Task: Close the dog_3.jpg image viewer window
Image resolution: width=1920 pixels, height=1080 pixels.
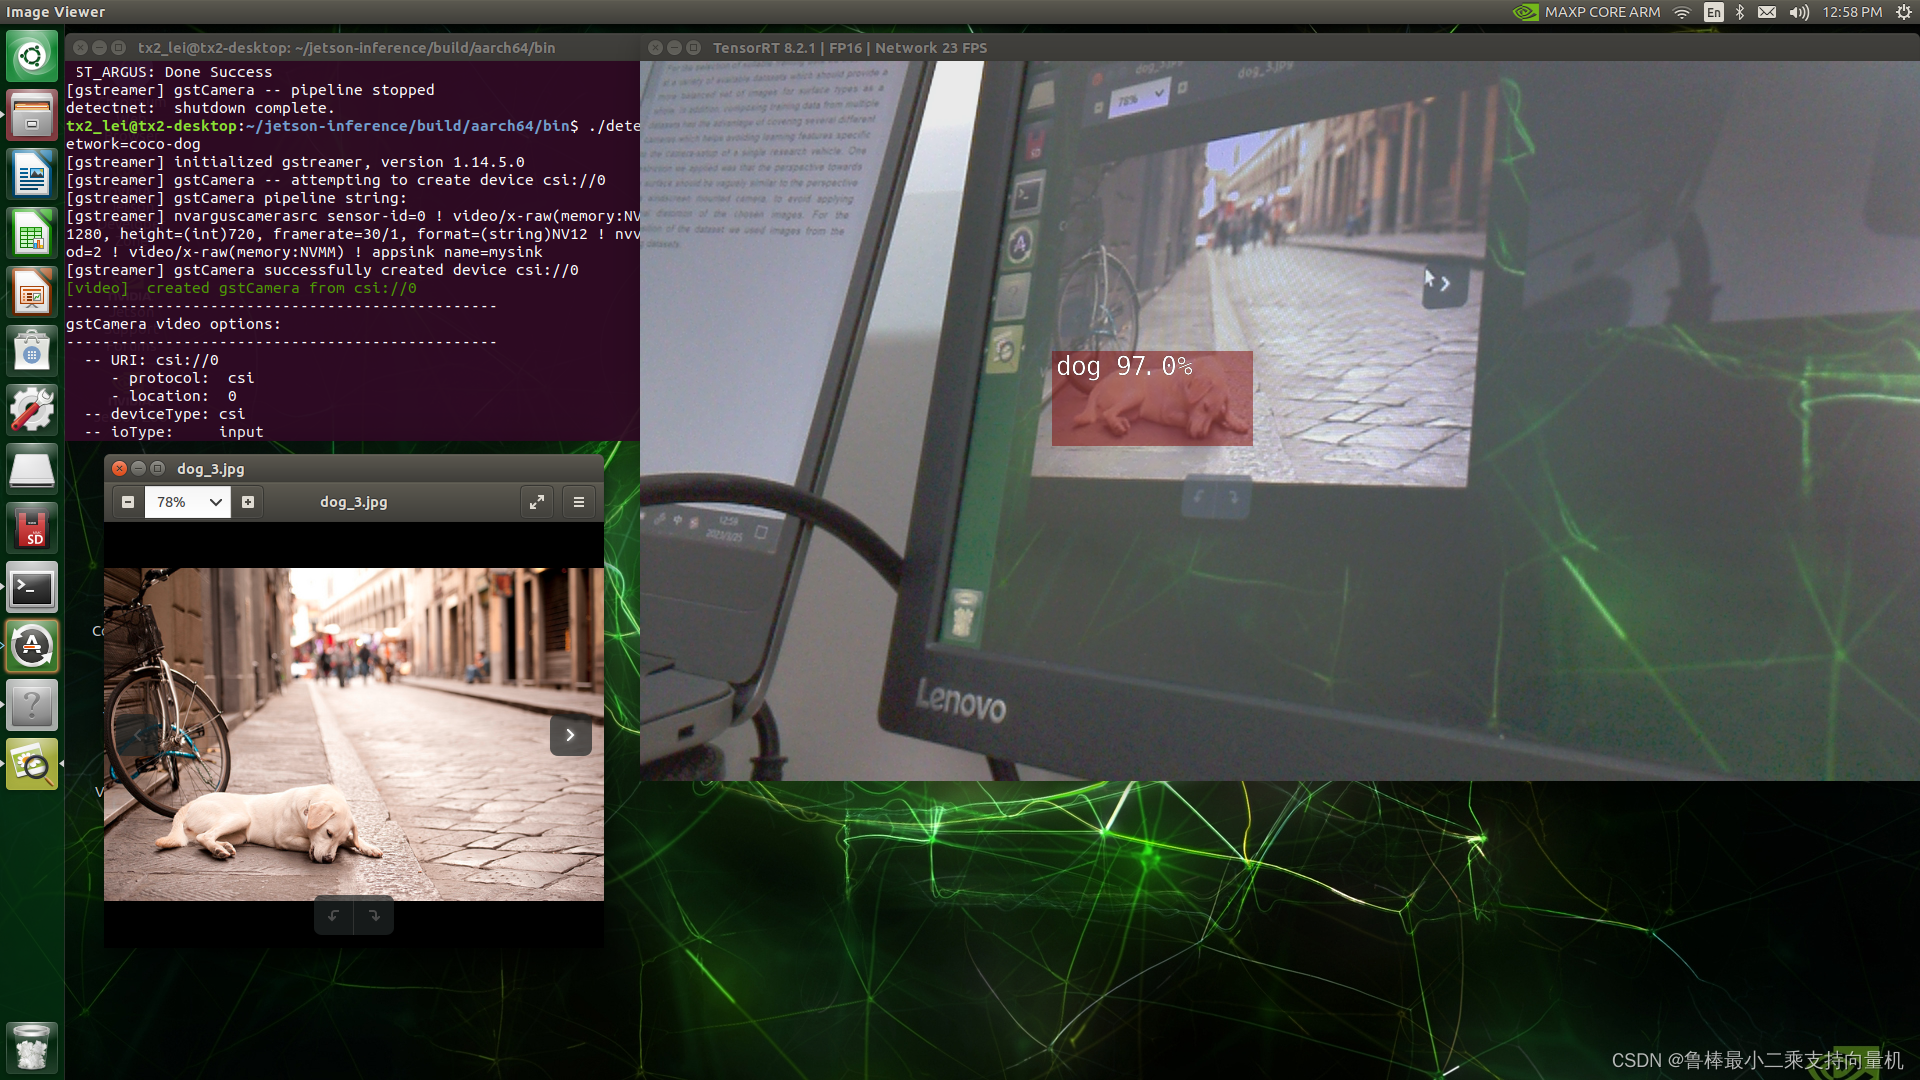Action: tap(119, 469)
